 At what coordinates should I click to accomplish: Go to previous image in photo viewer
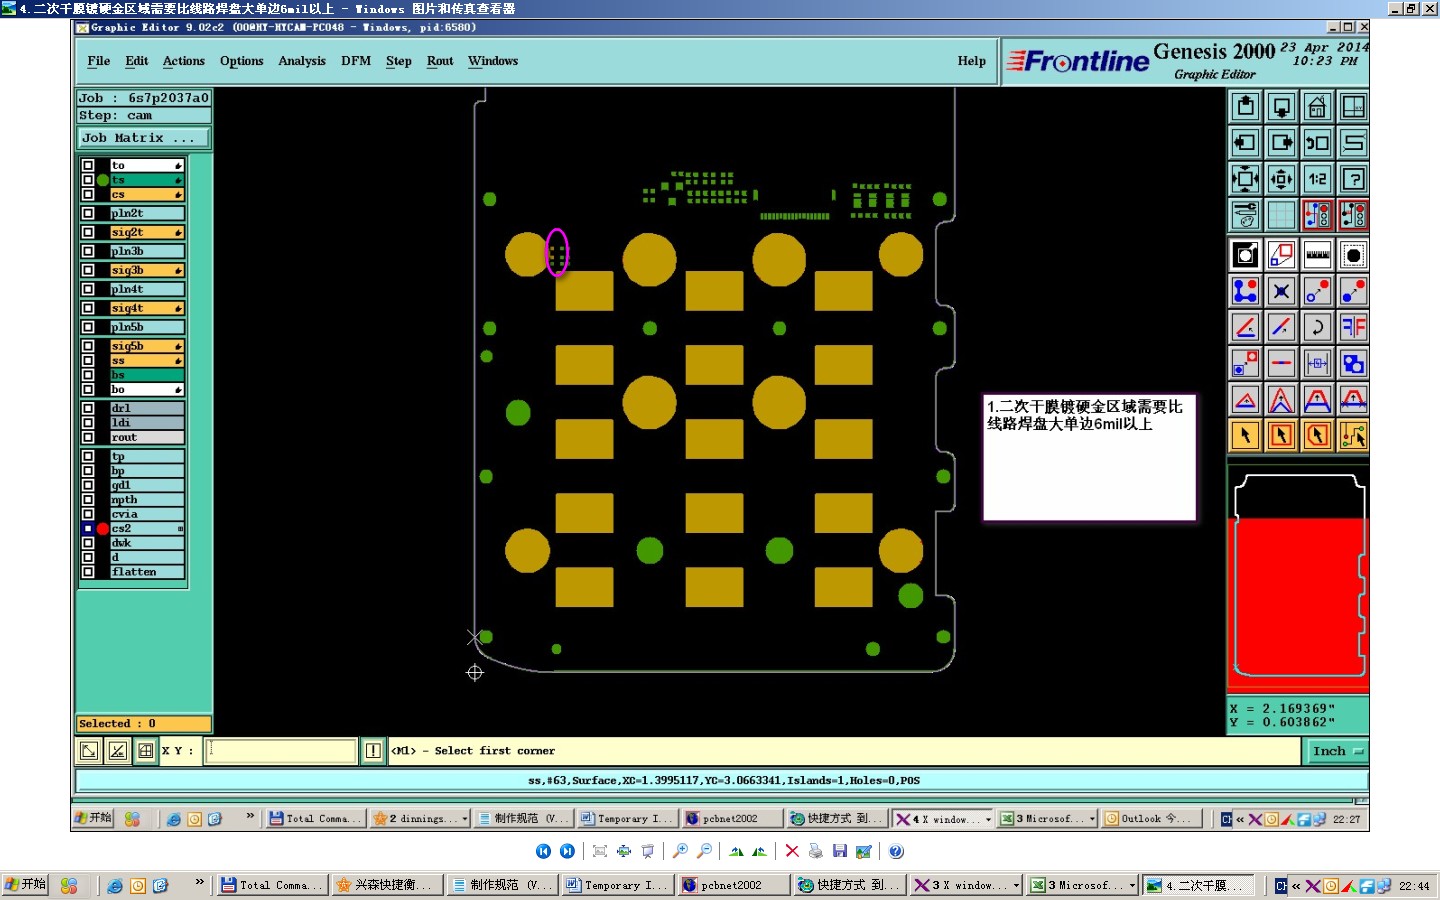543,851
